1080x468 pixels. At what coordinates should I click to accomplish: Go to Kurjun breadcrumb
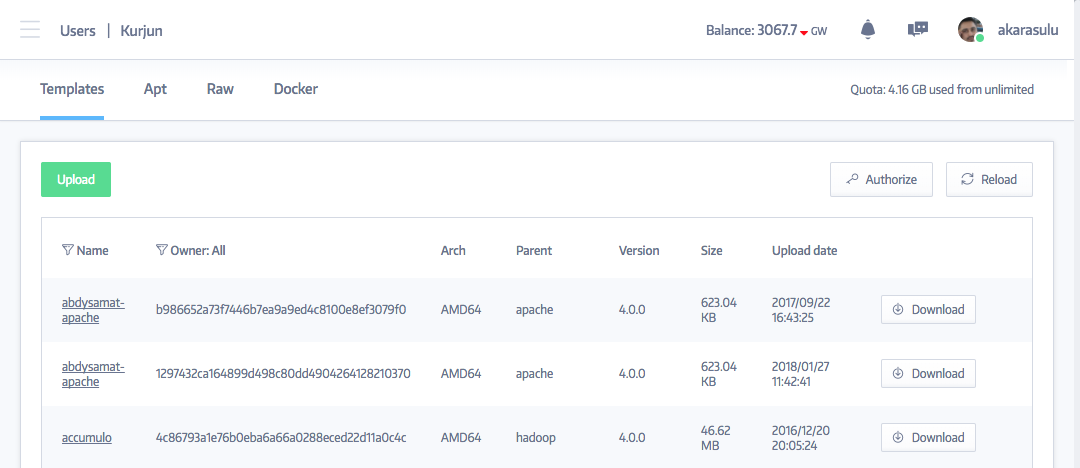(141, 31)
